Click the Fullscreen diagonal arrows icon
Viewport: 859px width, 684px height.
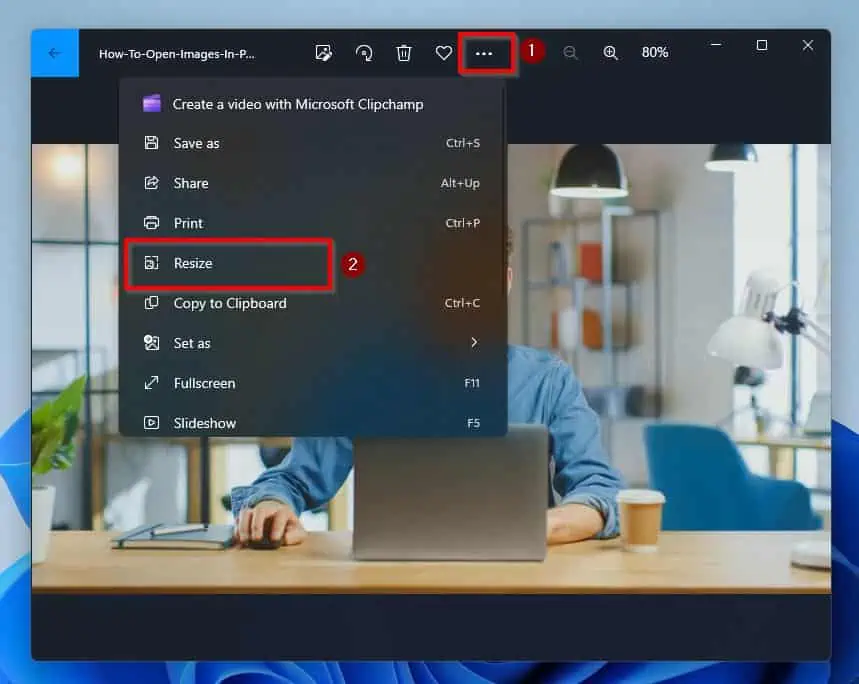point(151,383)
